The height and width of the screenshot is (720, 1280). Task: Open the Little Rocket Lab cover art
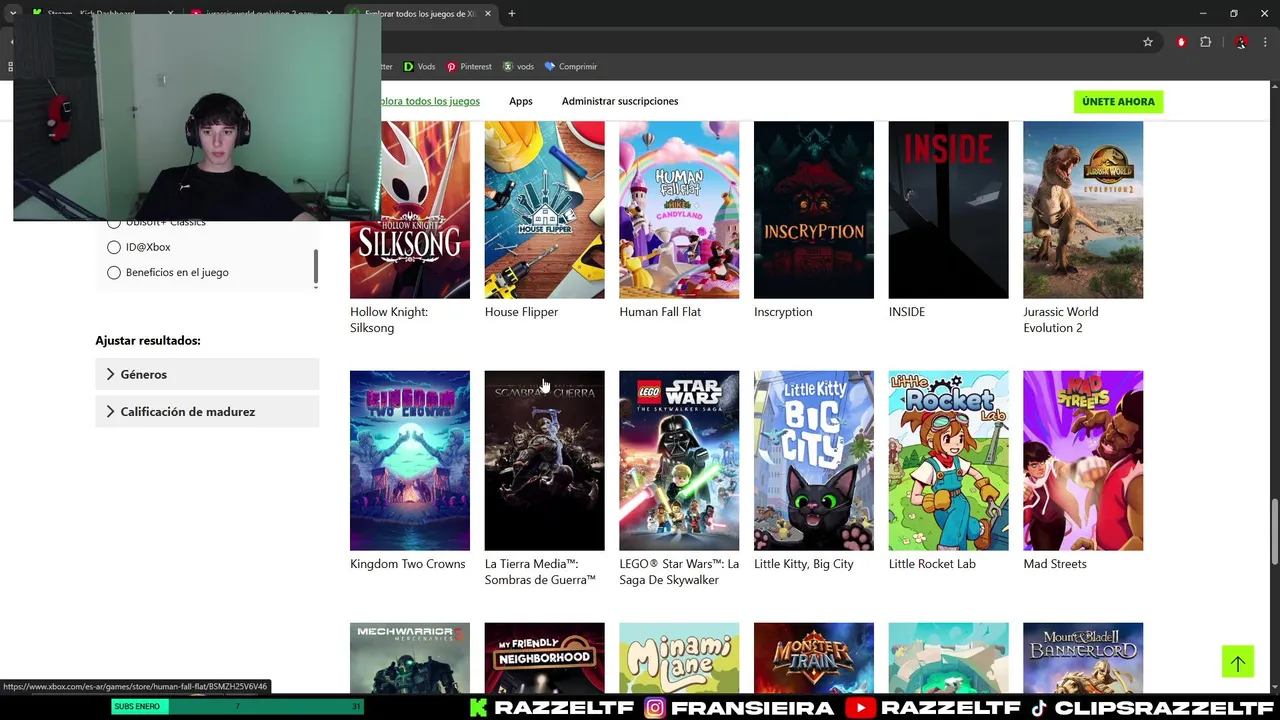pyautogui.click(x=948, y=460)
